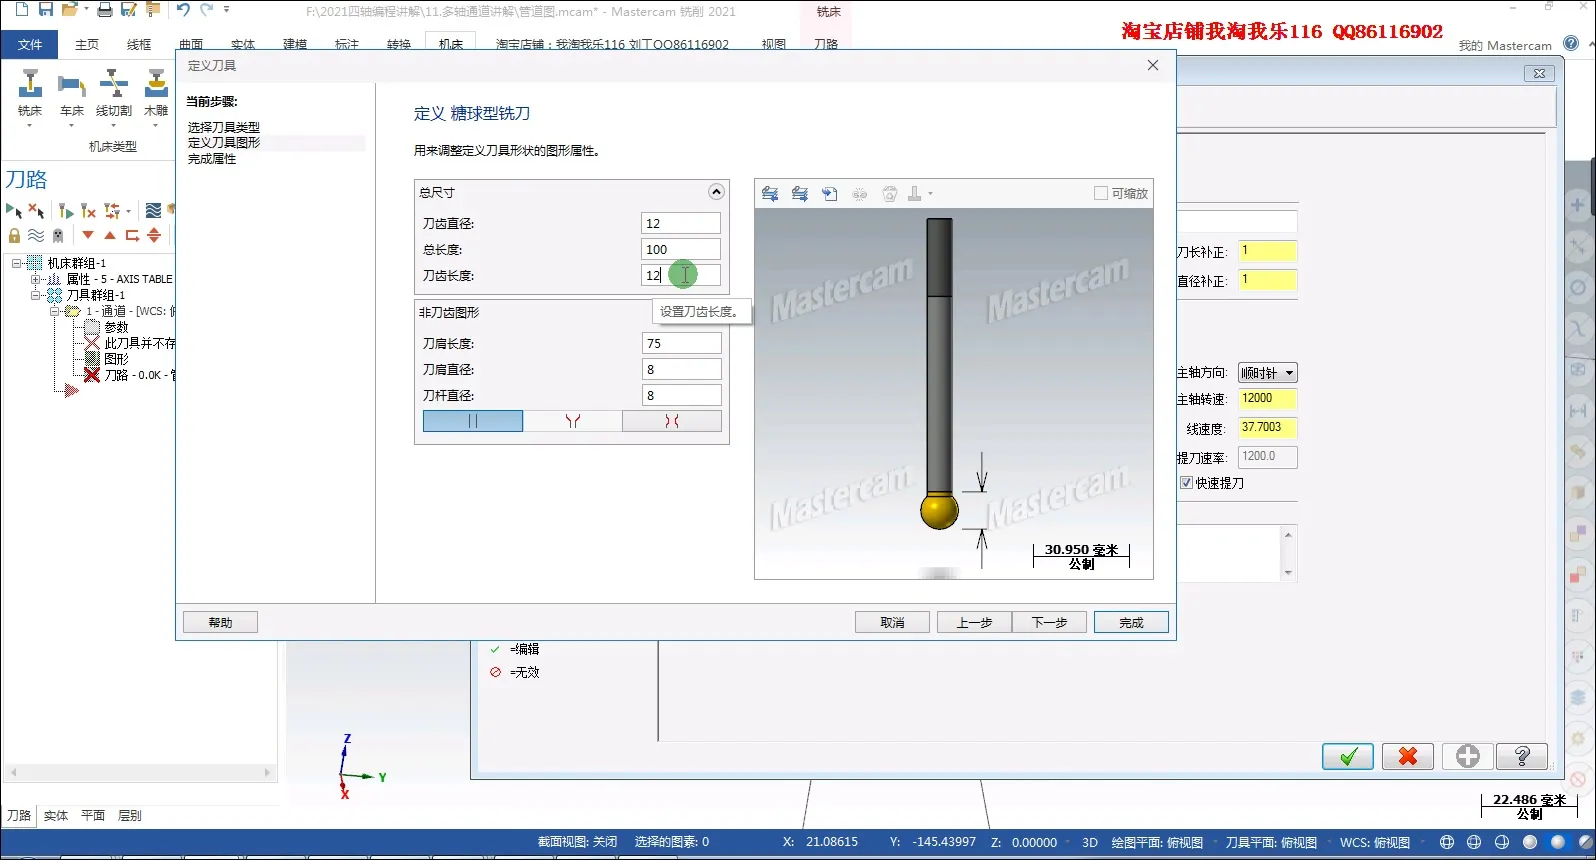
Task: Click the deselect operations icon with red X cursor
Action: [x=36, y=211]
